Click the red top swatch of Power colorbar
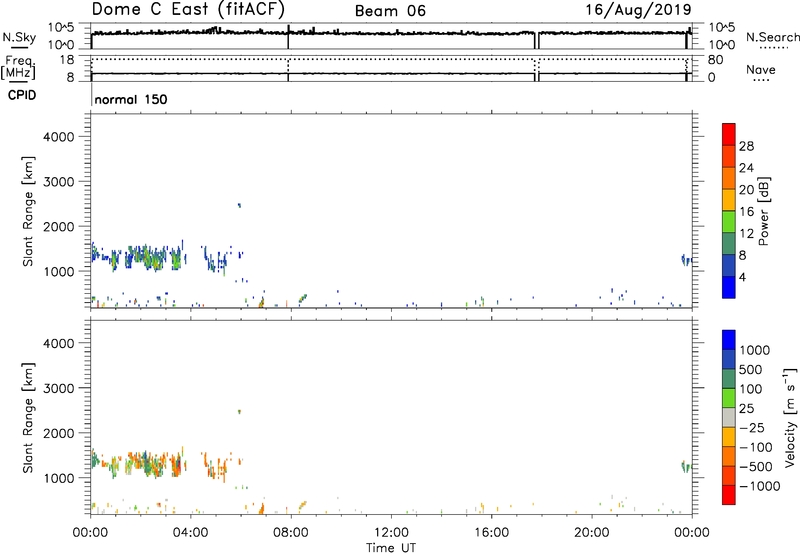The image size is (800, 554). coord(729,134)
